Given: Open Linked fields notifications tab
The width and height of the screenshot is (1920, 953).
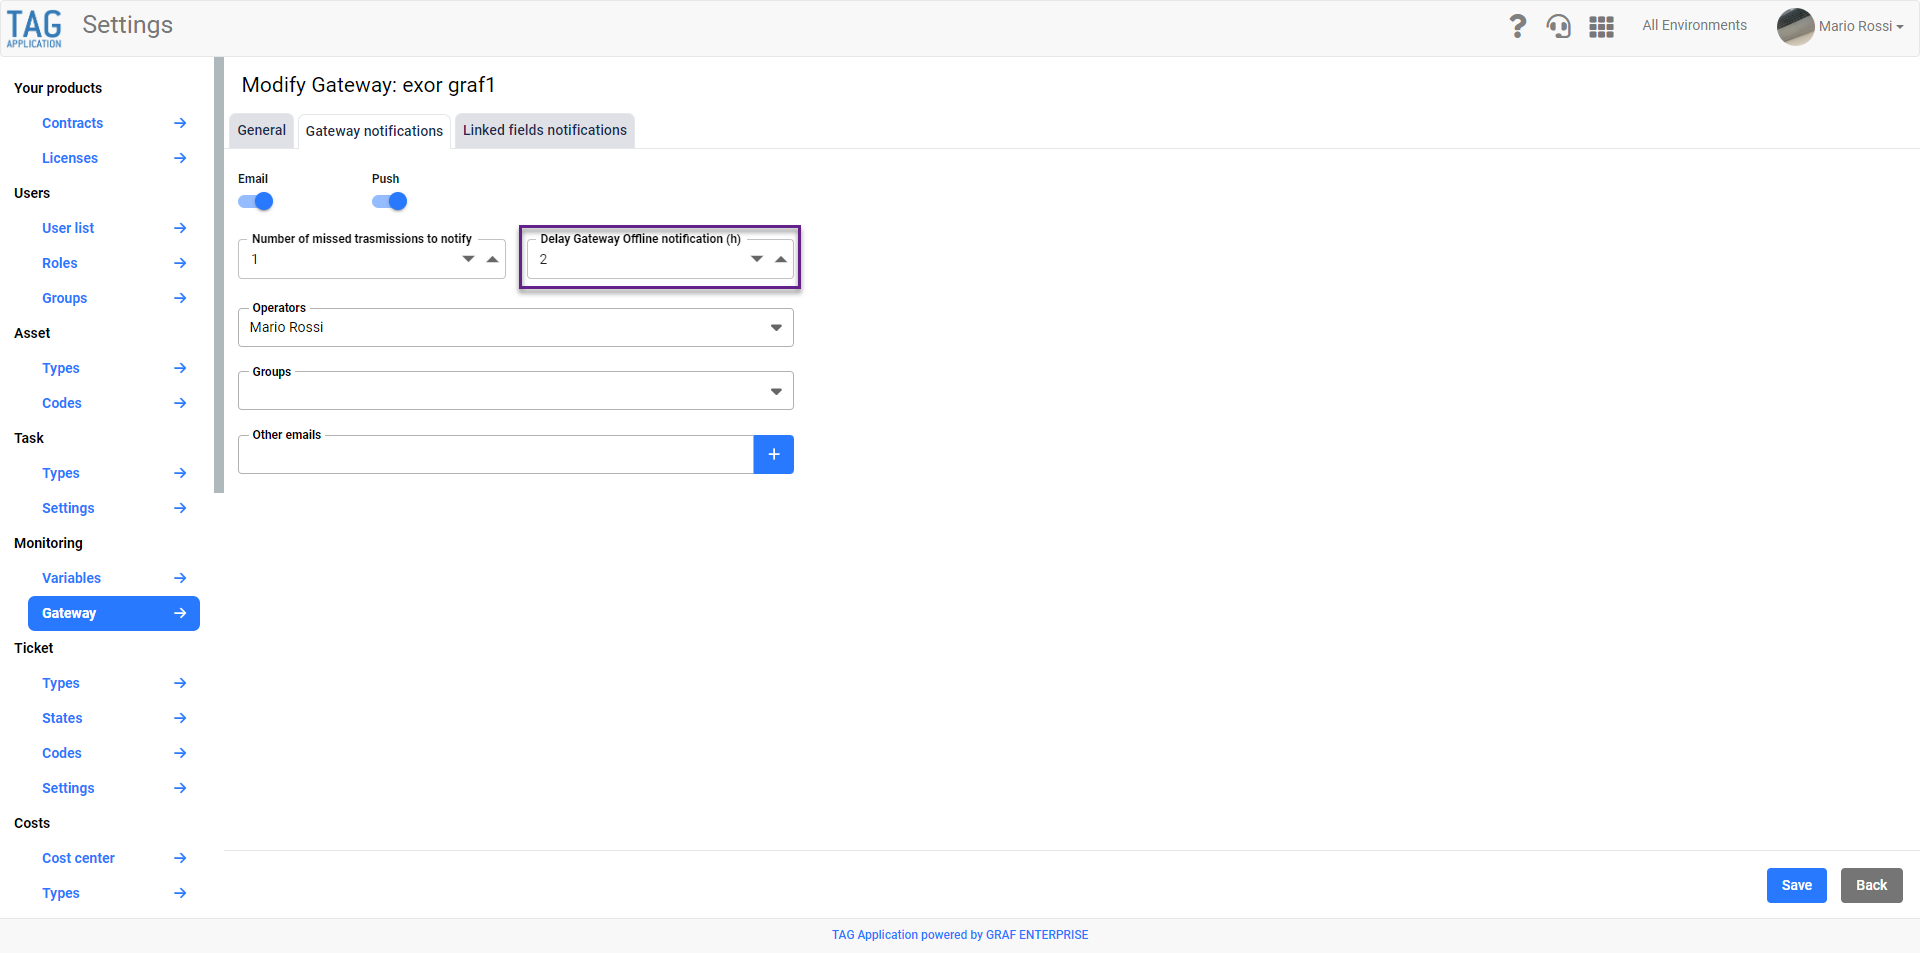Looking at the screenshot, I should [545, 130].
